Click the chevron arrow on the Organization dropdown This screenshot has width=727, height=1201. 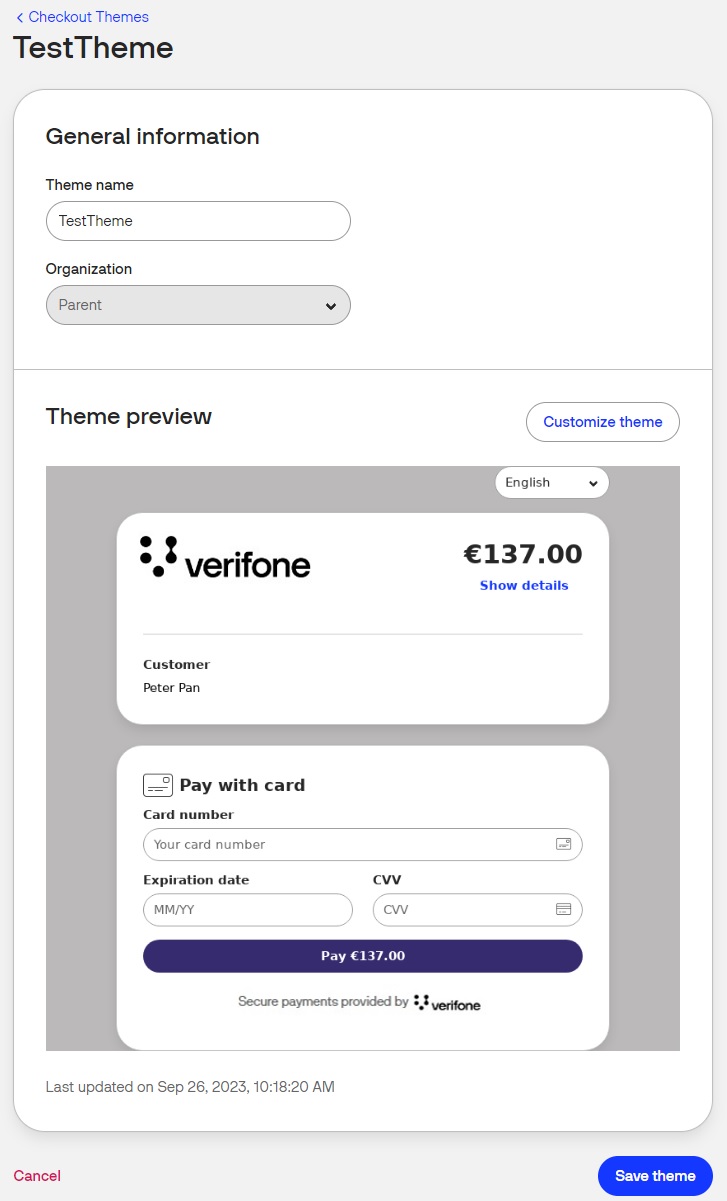[331, 306]
